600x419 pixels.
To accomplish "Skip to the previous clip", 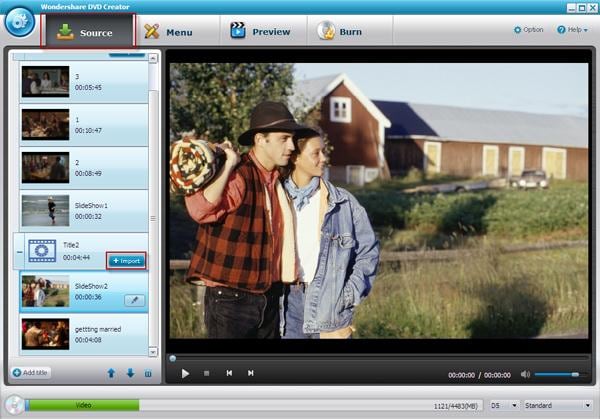I will click(229, 373).
